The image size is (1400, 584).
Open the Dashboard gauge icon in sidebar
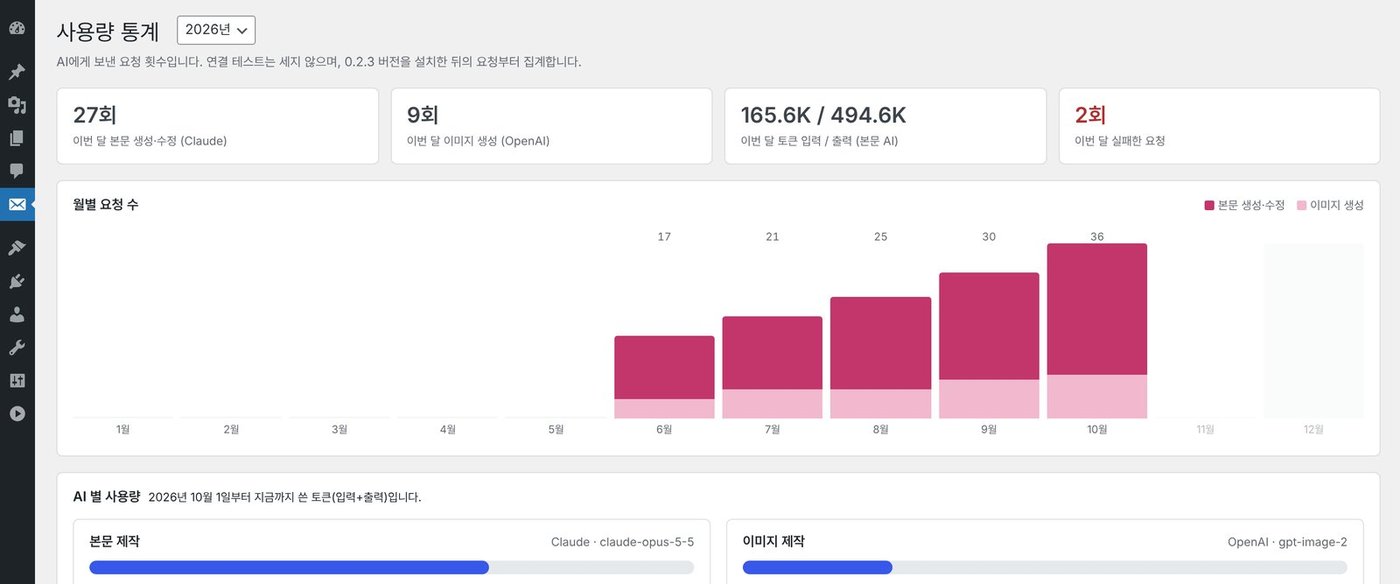(x=17, y=28)
